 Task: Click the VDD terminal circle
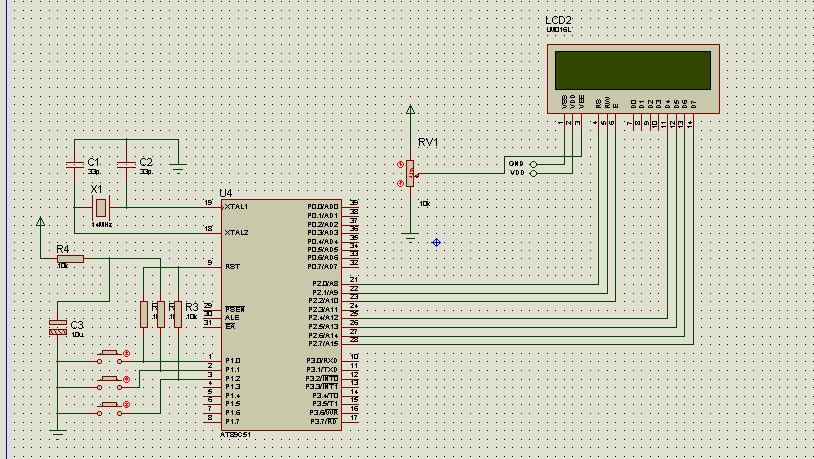pyautogui.click(x=533, y=173)
